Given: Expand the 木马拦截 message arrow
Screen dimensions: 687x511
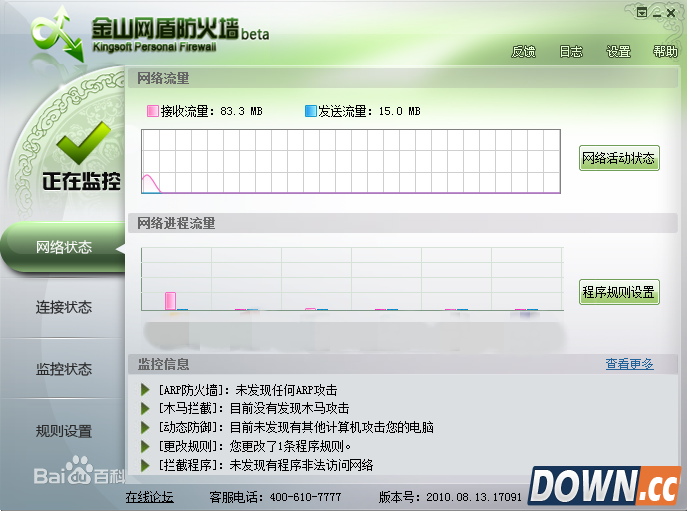Looking at the screenshot, I should (145, 408).
